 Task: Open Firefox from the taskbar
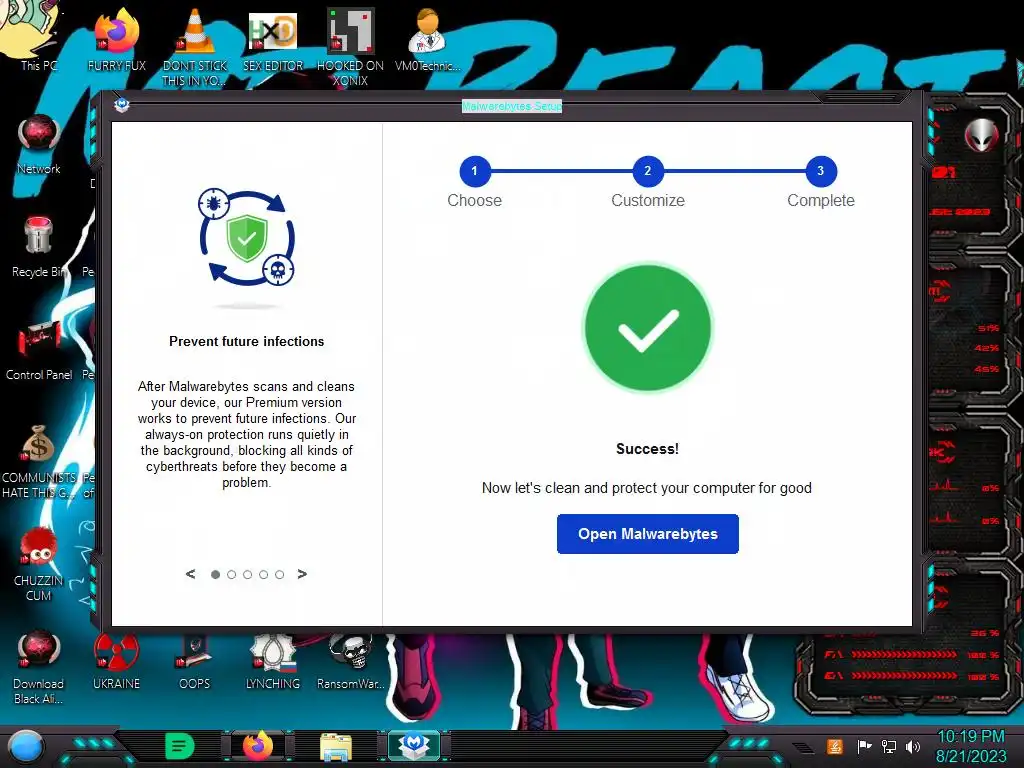(258, 746)
